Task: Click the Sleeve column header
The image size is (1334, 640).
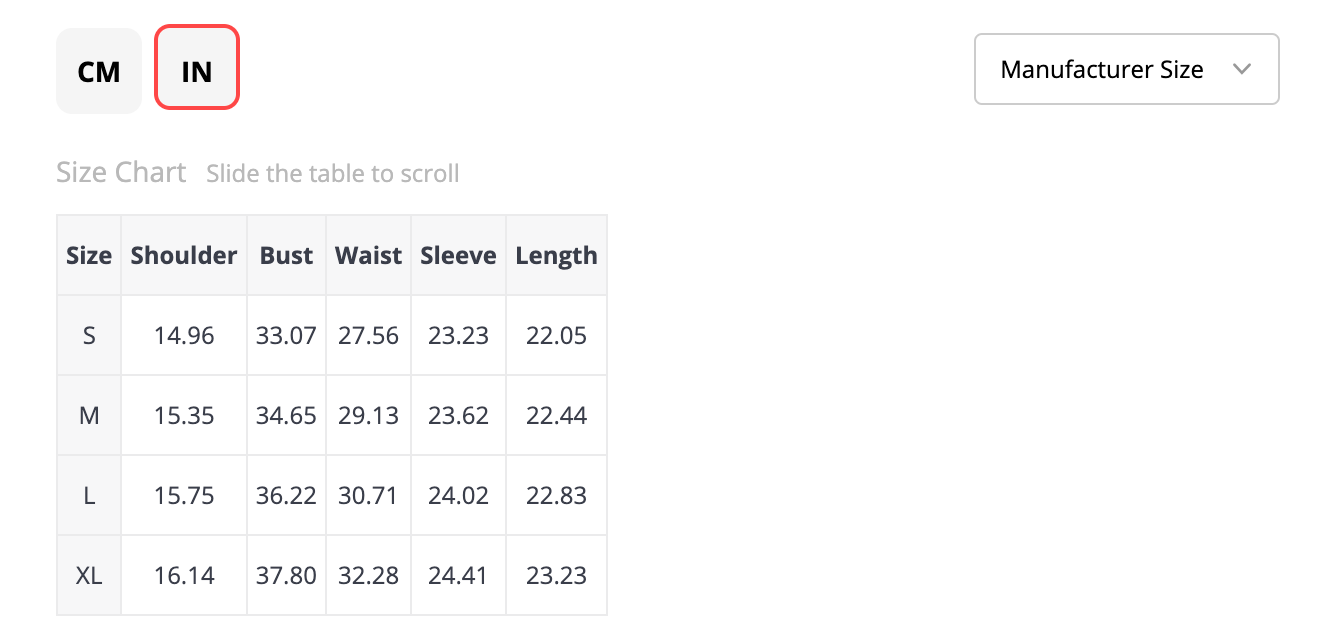Action: 458,255
